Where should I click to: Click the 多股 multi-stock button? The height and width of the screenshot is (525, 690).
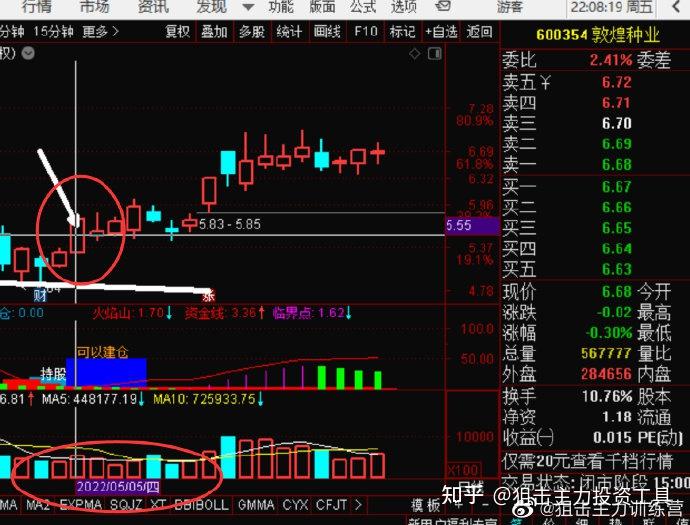click(252, 32)
